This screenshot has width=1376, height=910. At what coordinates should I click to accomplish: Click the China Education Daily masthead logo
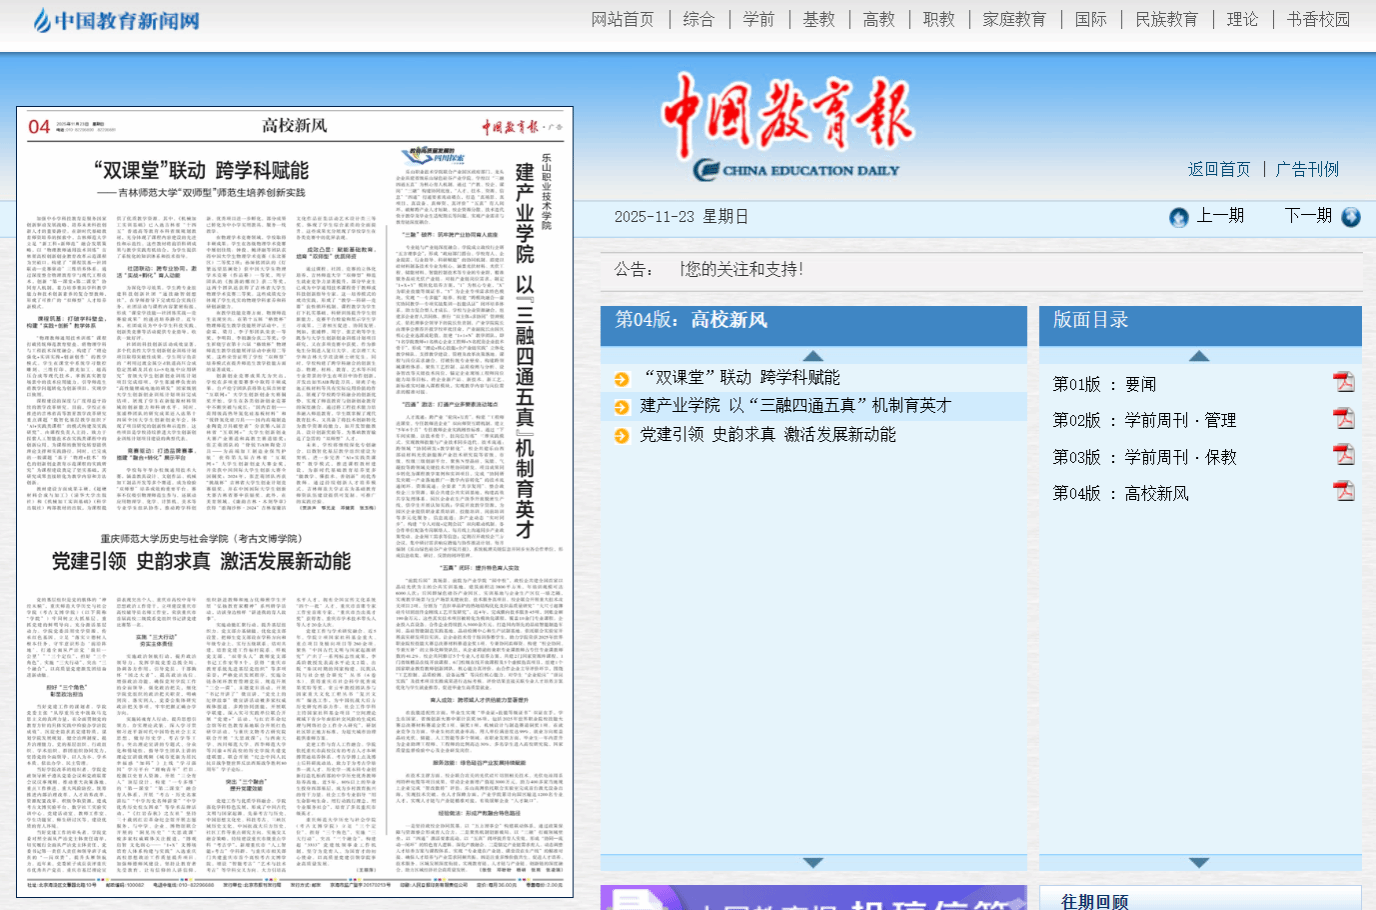click(788, 128)
